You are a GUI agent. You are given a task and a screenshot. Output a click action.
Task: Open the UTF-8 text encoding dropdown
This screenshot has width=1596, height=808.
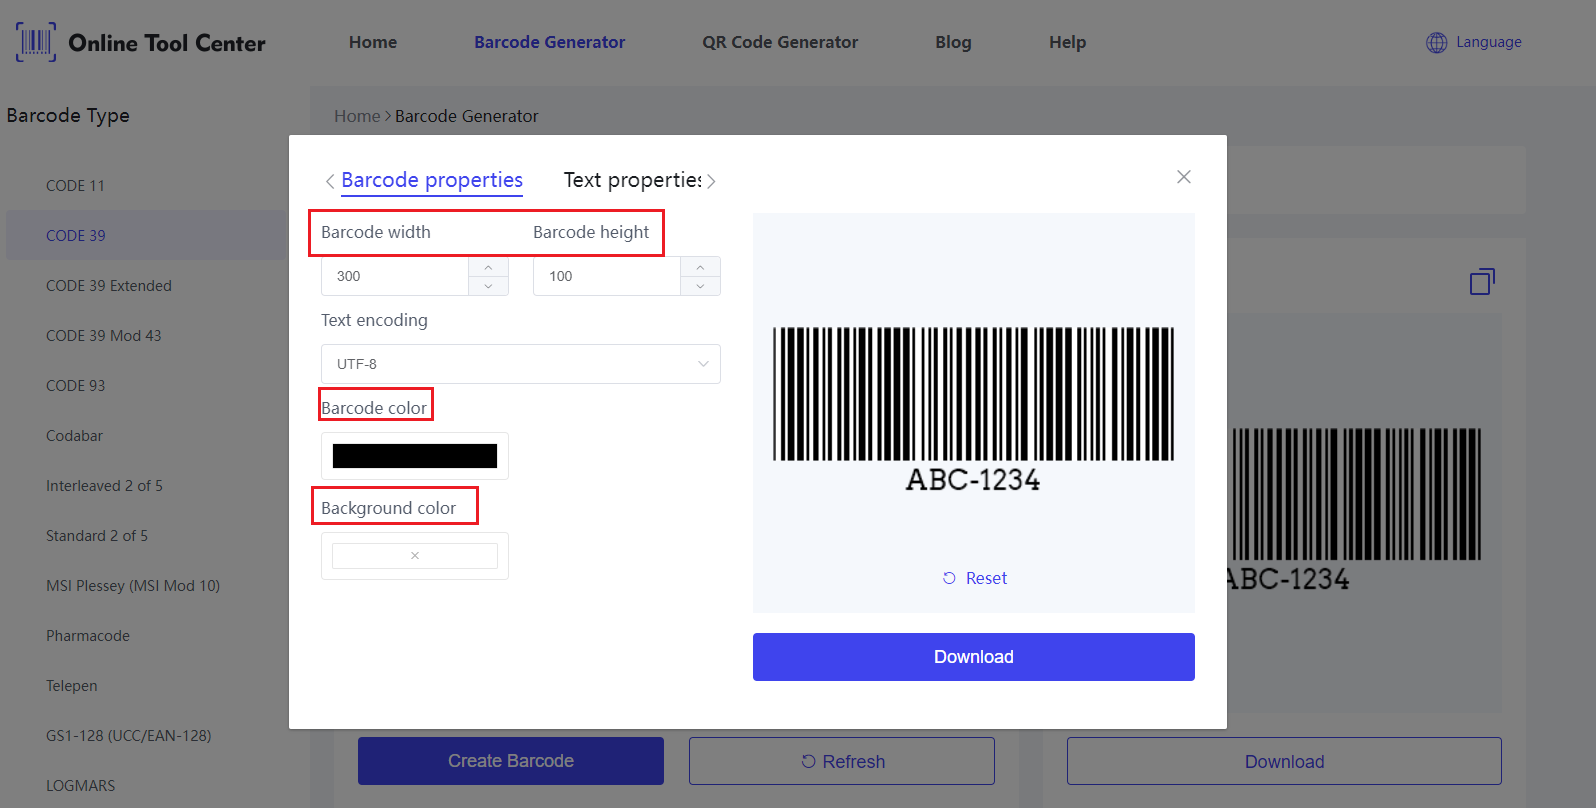point(521,364)
